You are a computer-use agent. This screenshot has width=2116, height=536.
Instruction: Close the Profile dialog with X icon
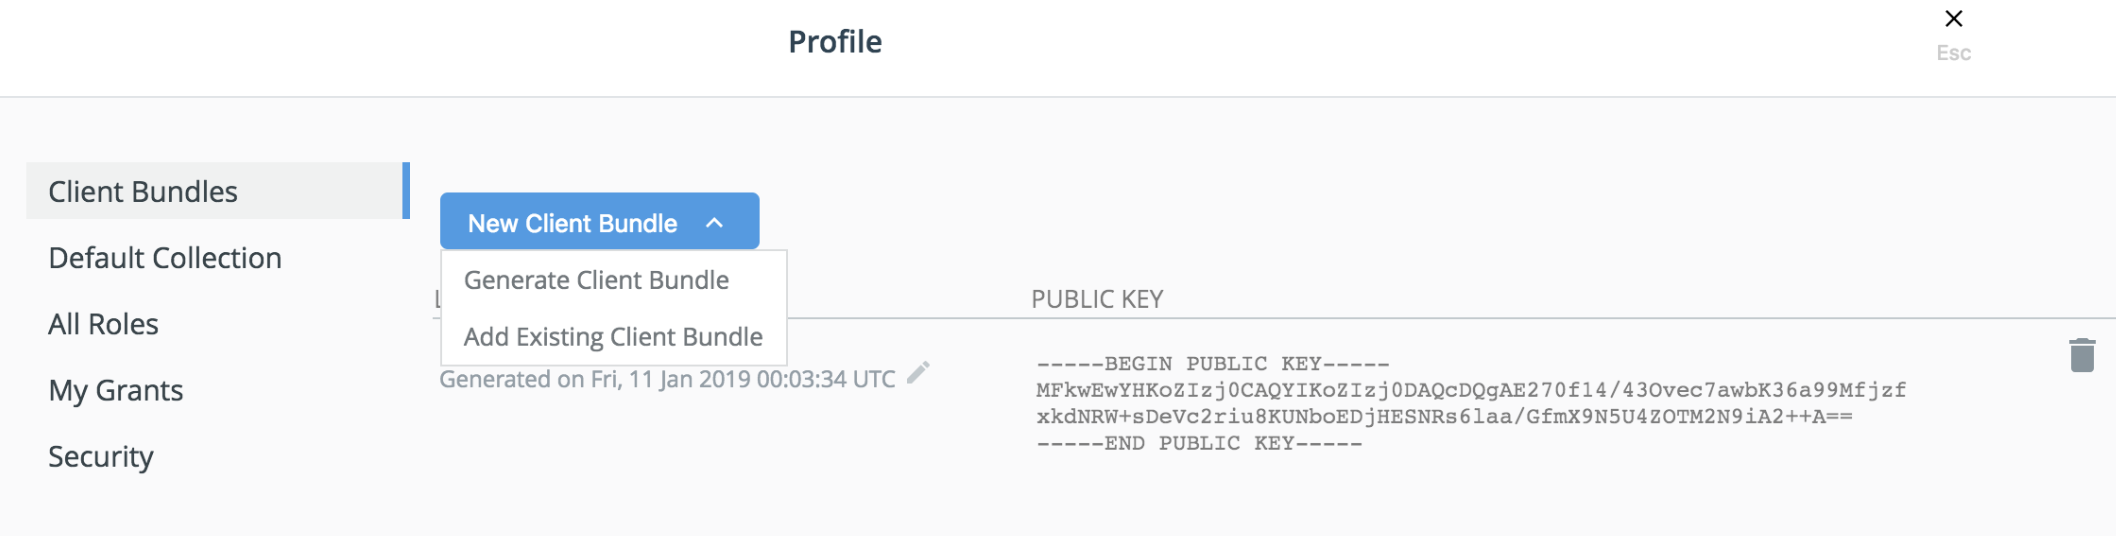click(x=1953, y=18)
